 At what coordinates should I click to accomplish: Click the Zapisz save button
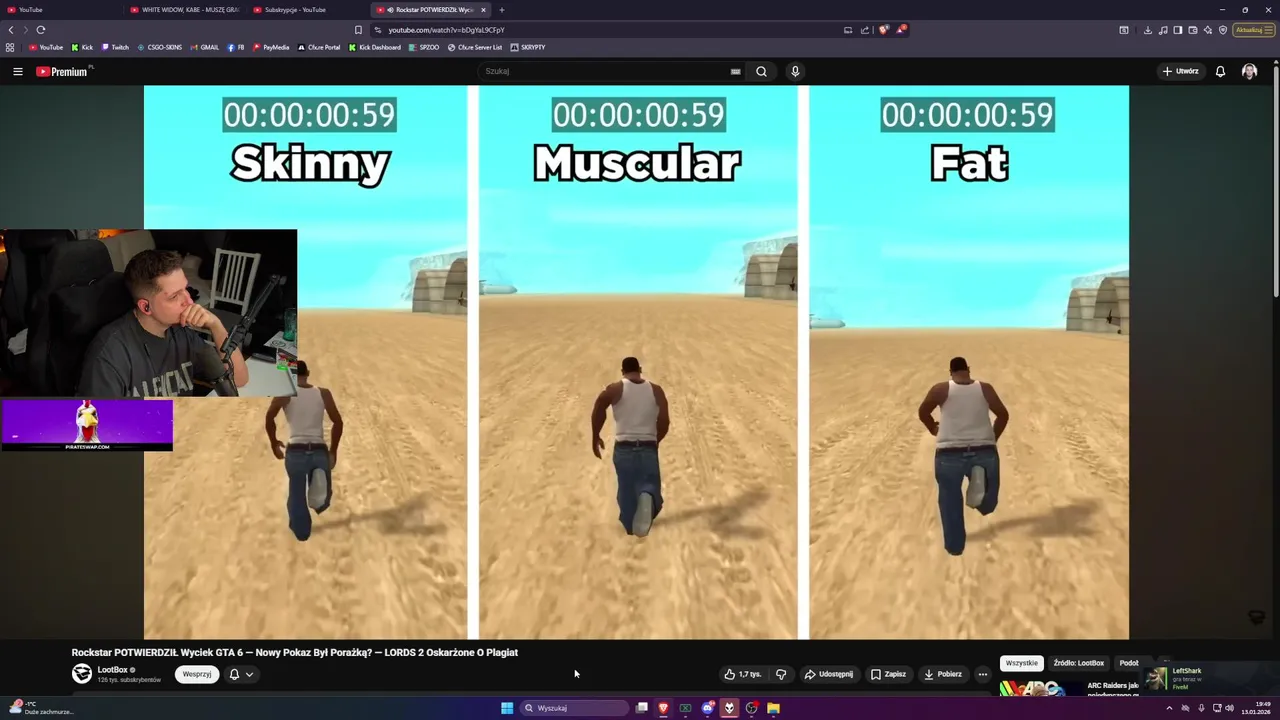coord(888,674)
